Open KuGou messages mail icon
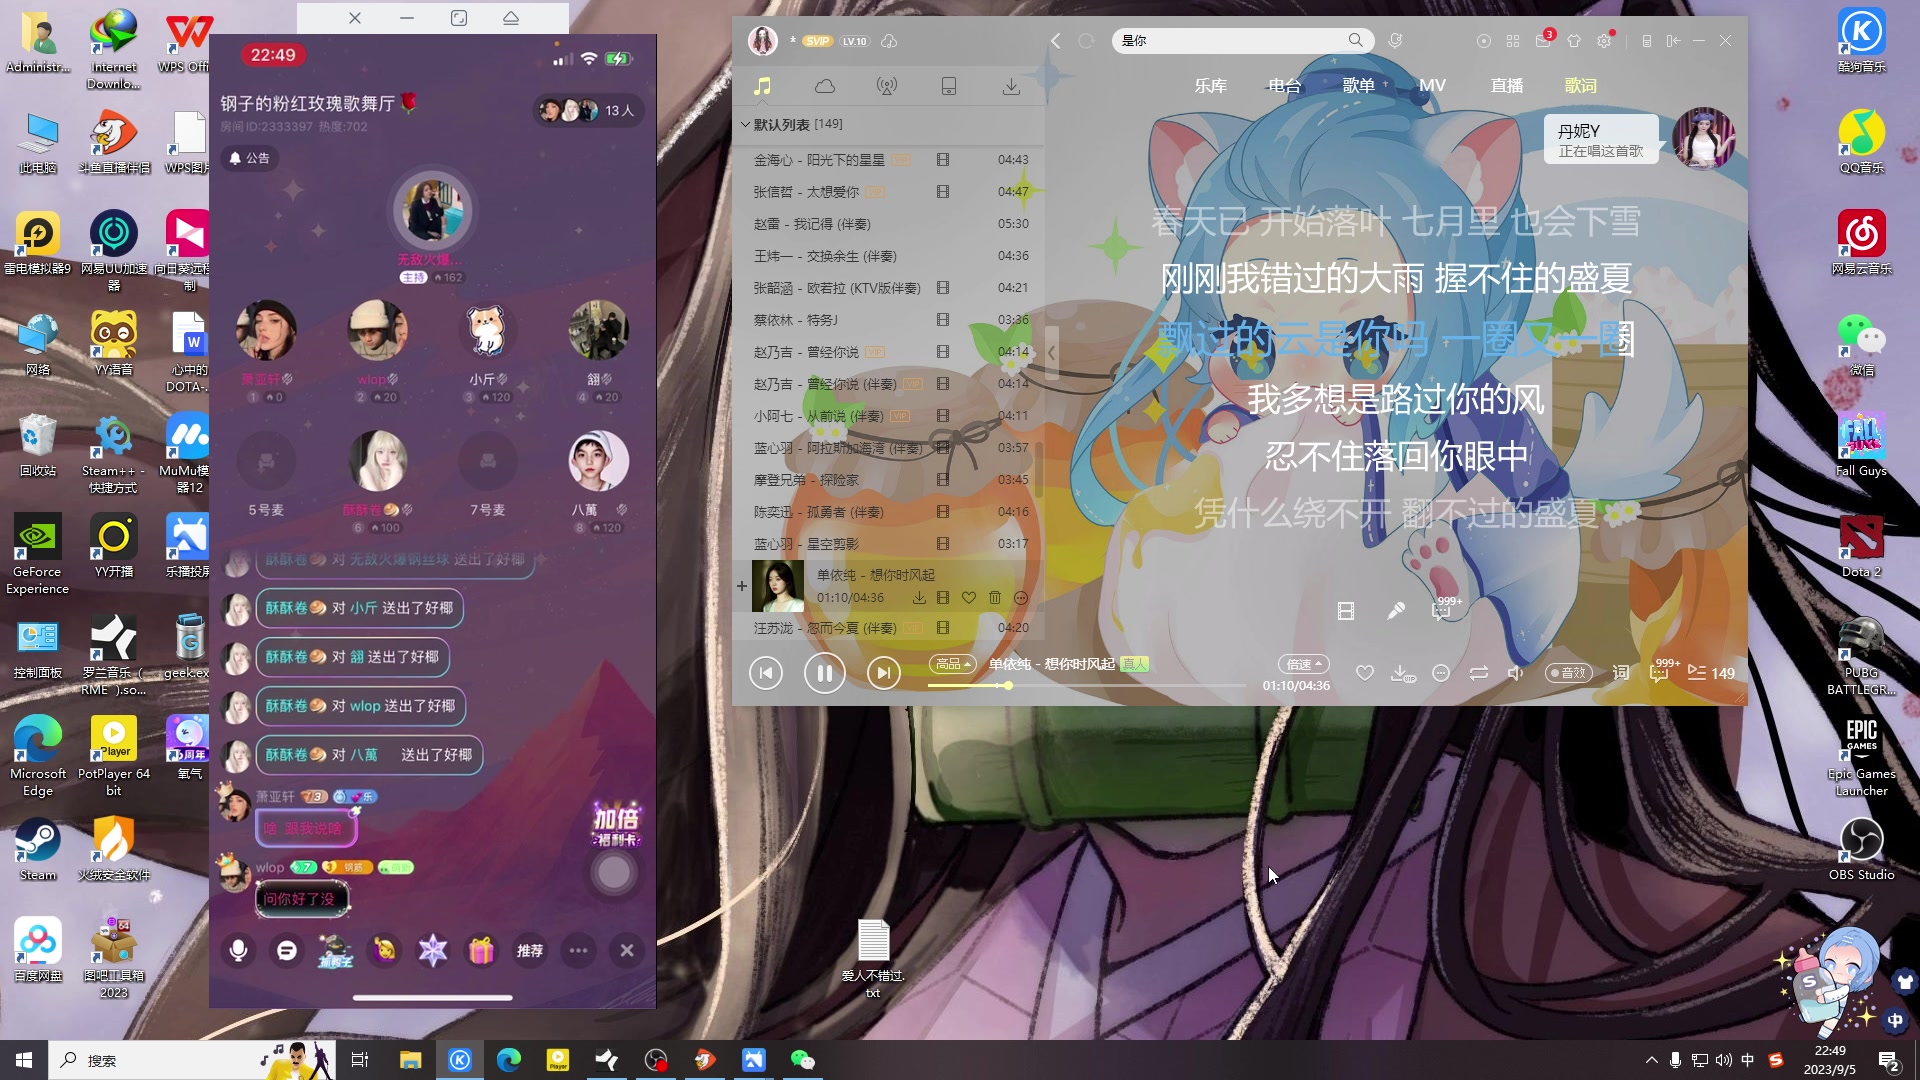The image size is (1920, 1080). coord(1543,41)
